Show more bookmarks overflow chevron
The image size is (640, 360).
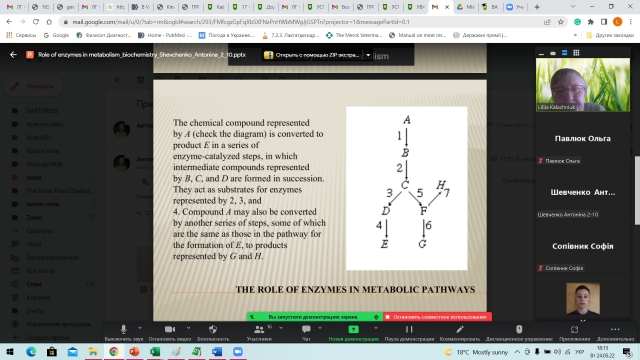(575, 35)
